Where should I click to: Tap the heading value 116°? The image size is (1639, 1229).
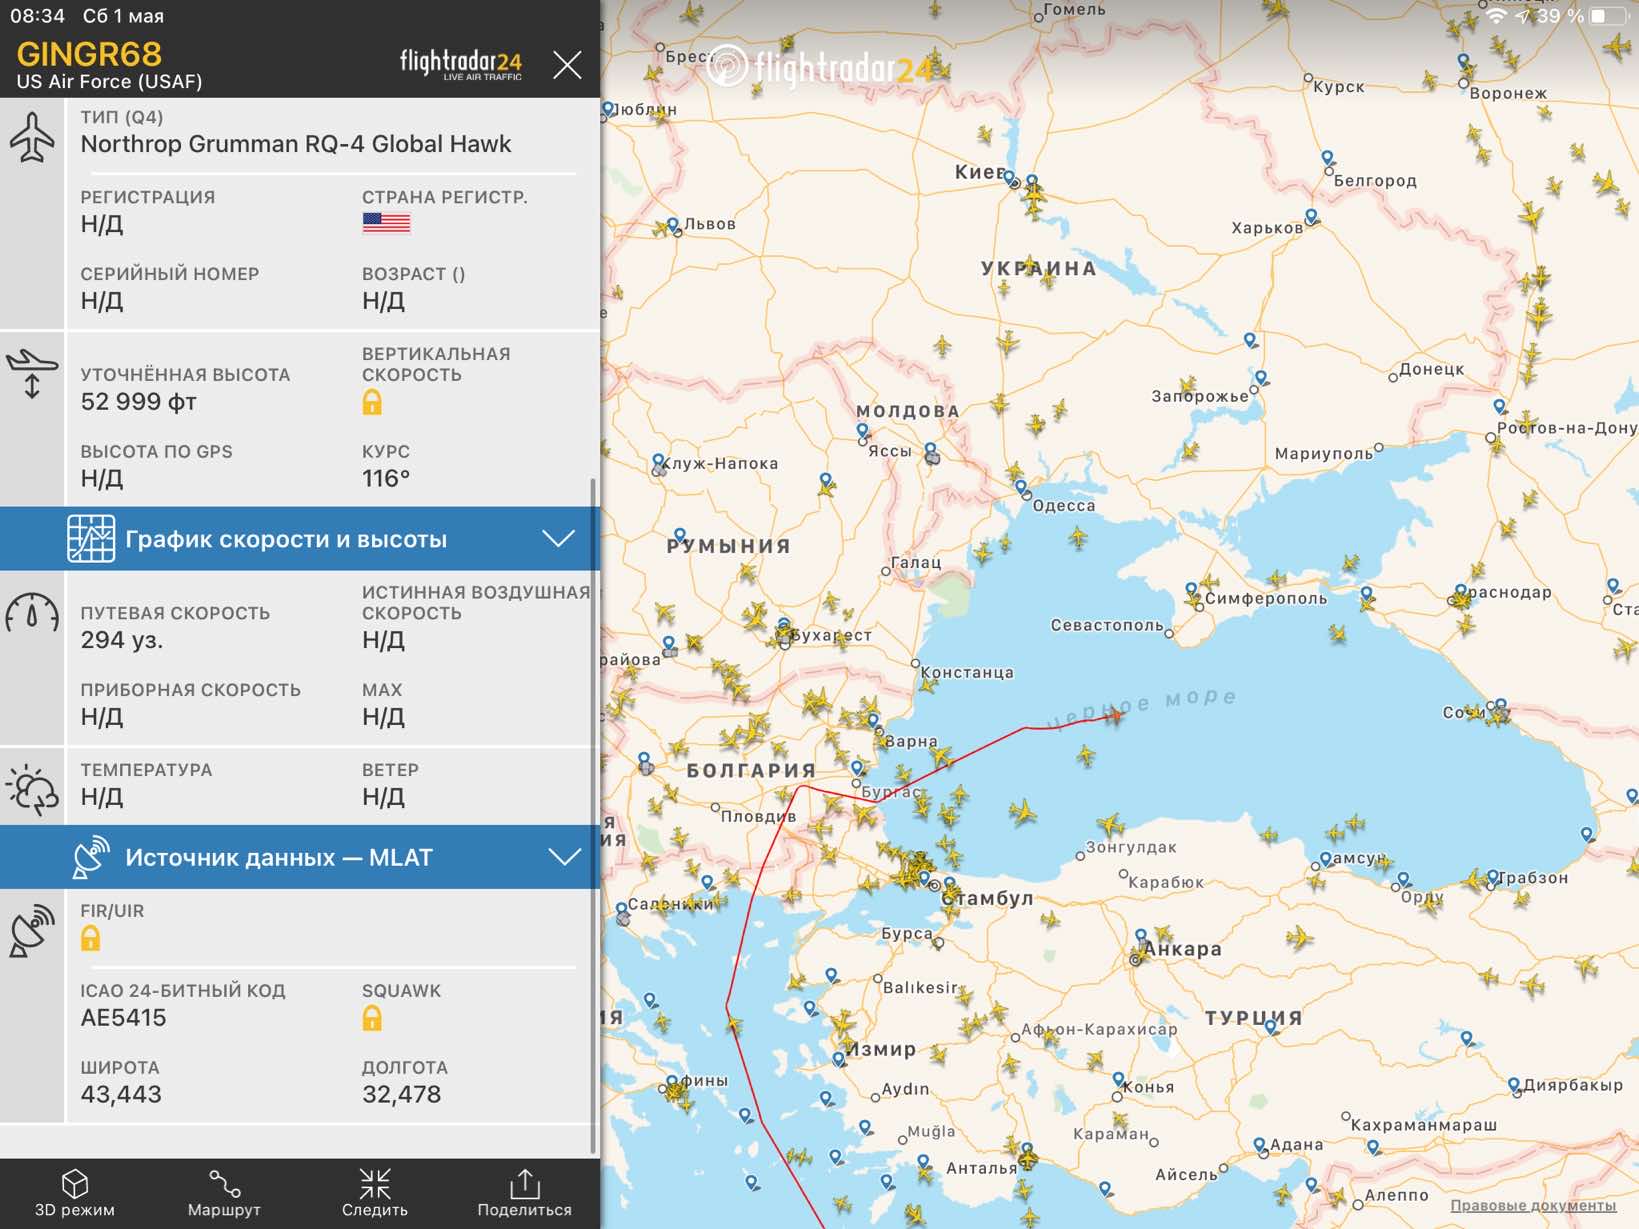click(386, 479)
